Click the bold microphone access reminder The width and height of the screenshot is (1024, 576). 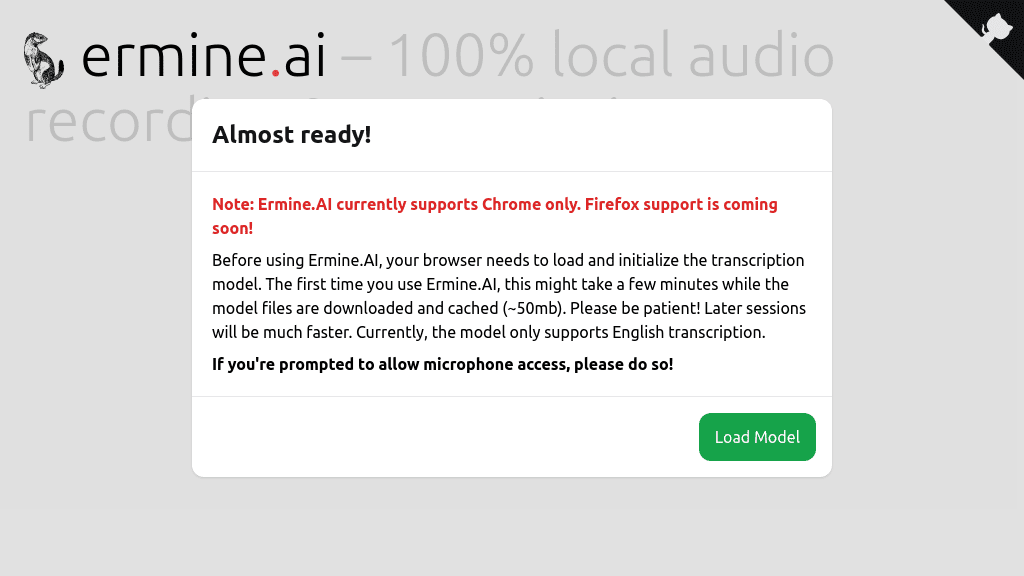click(x=442, y=364)
